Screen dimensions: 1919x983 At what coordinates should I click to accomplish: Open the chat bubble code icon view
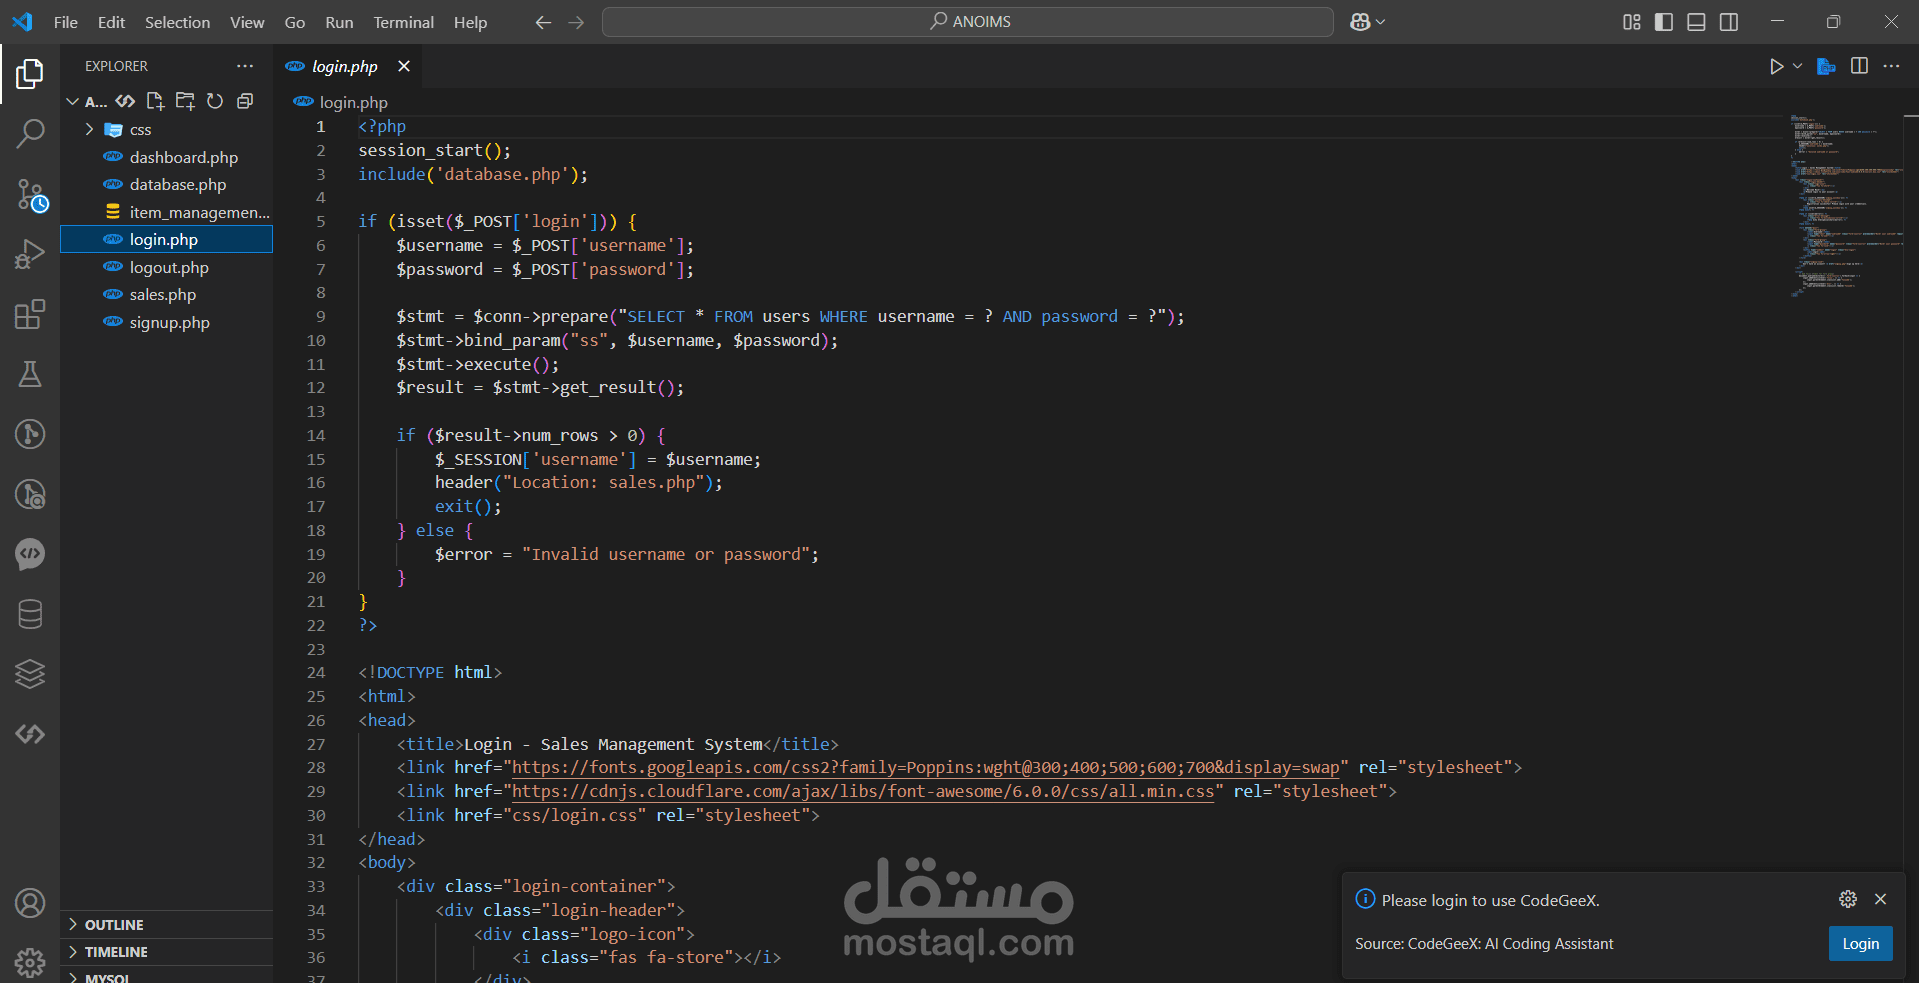[30, 554]
